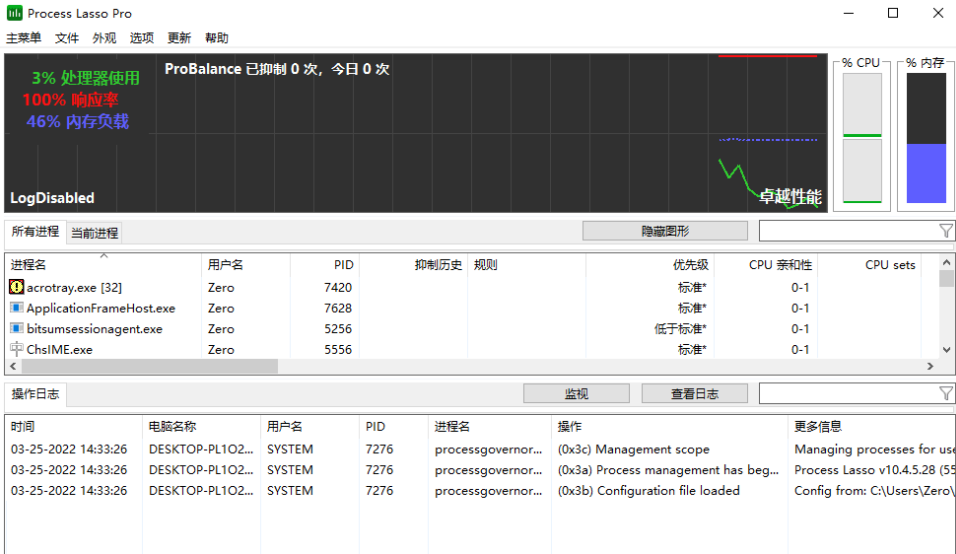The width and height of the screenshot is (956, 554).
Task: Click the process list vertical scrollbar thumb
Action: click(946, 278)
